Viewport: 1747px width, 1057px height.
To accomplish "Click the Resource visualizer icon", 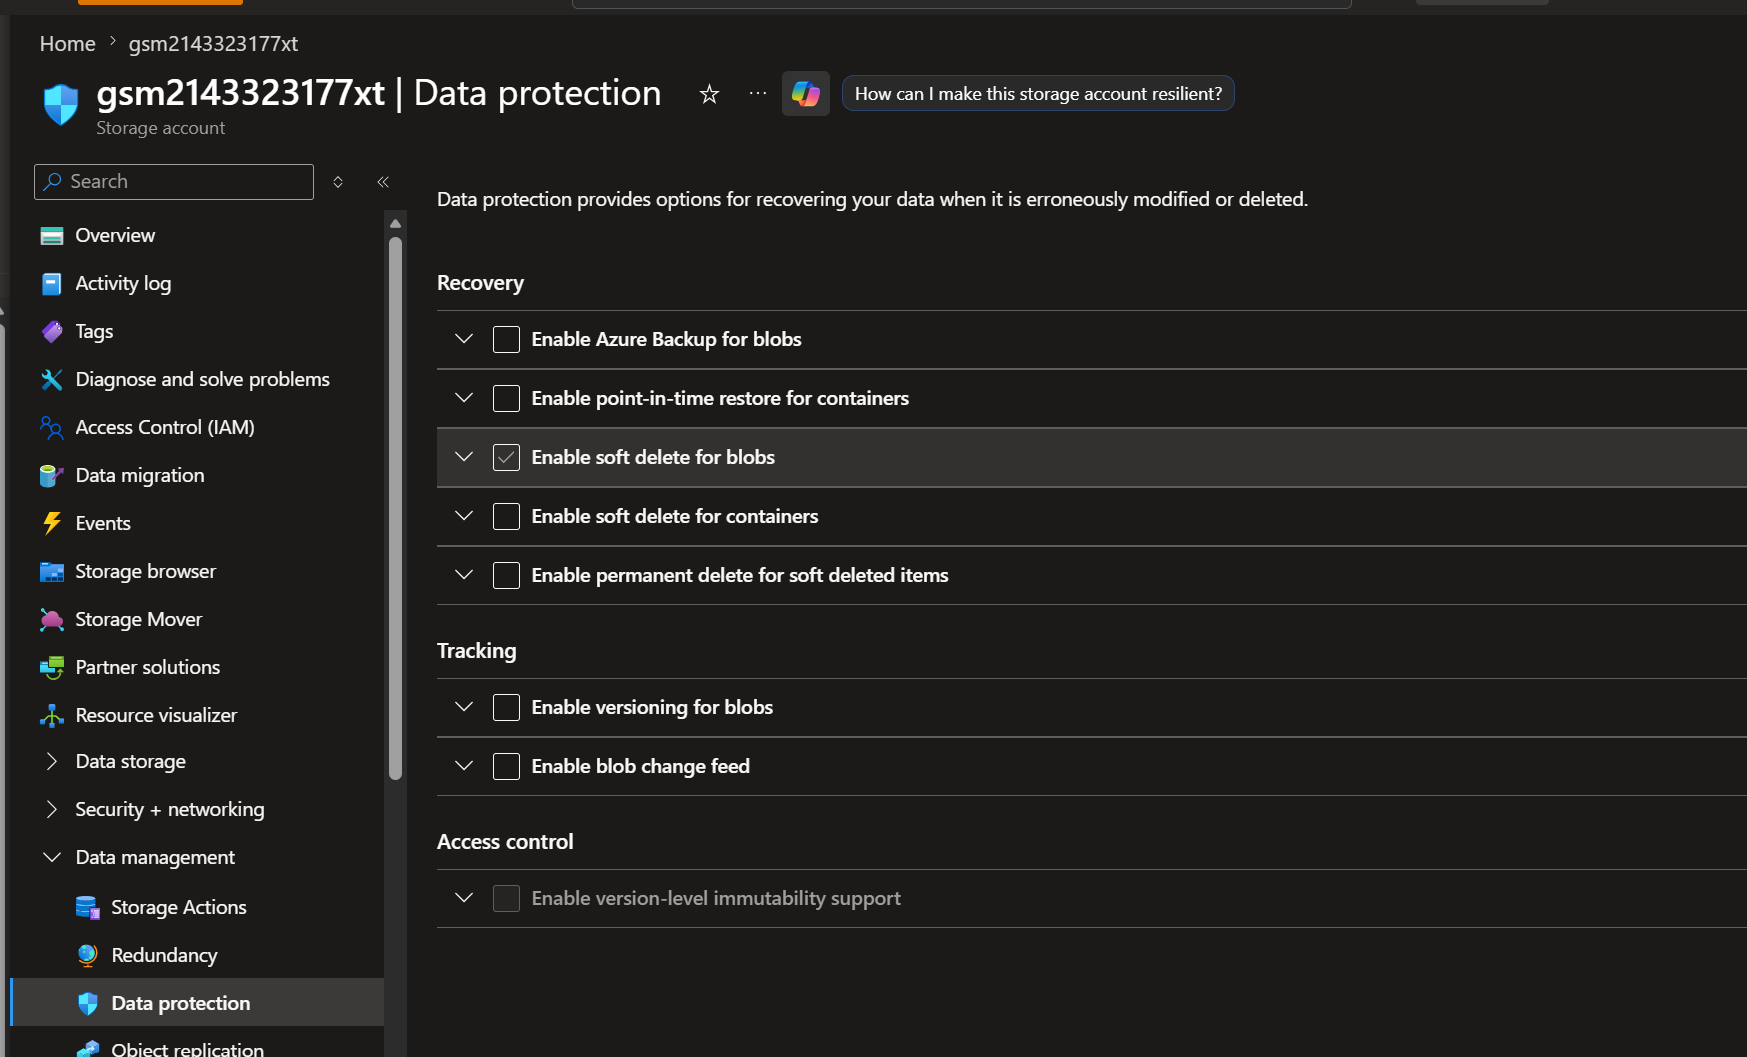I will pyautogui.click(x=52, y=716).
